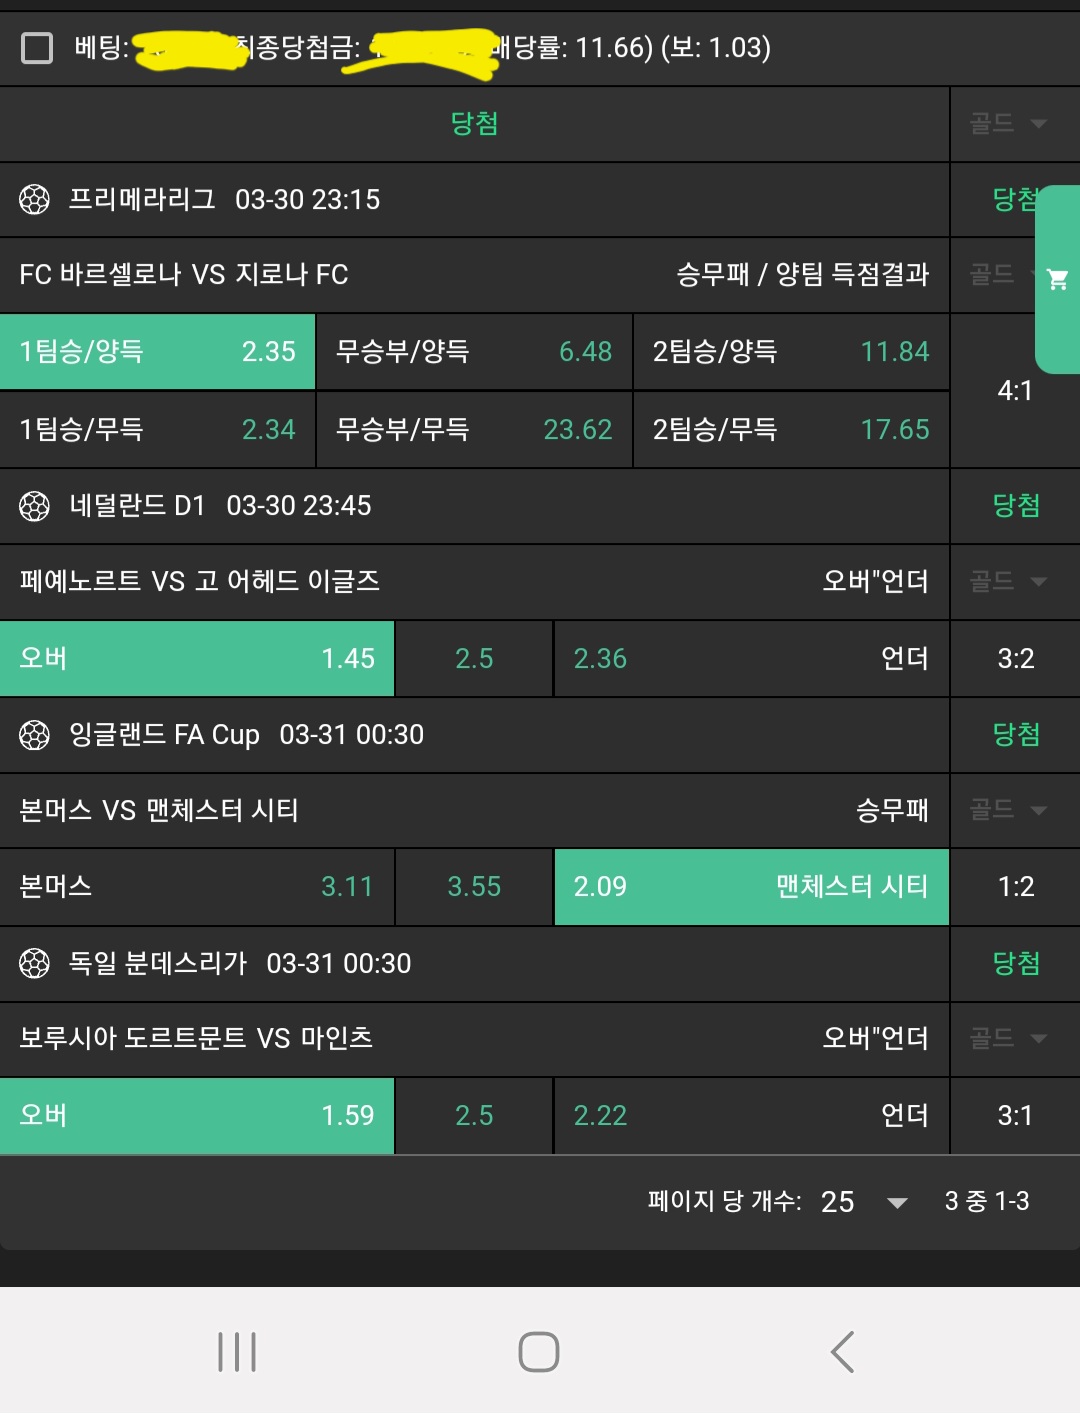This screenshot has height=1413, width=1080.
Task: Tap 당첨 status header at top
Action: [x=474, y=124]
